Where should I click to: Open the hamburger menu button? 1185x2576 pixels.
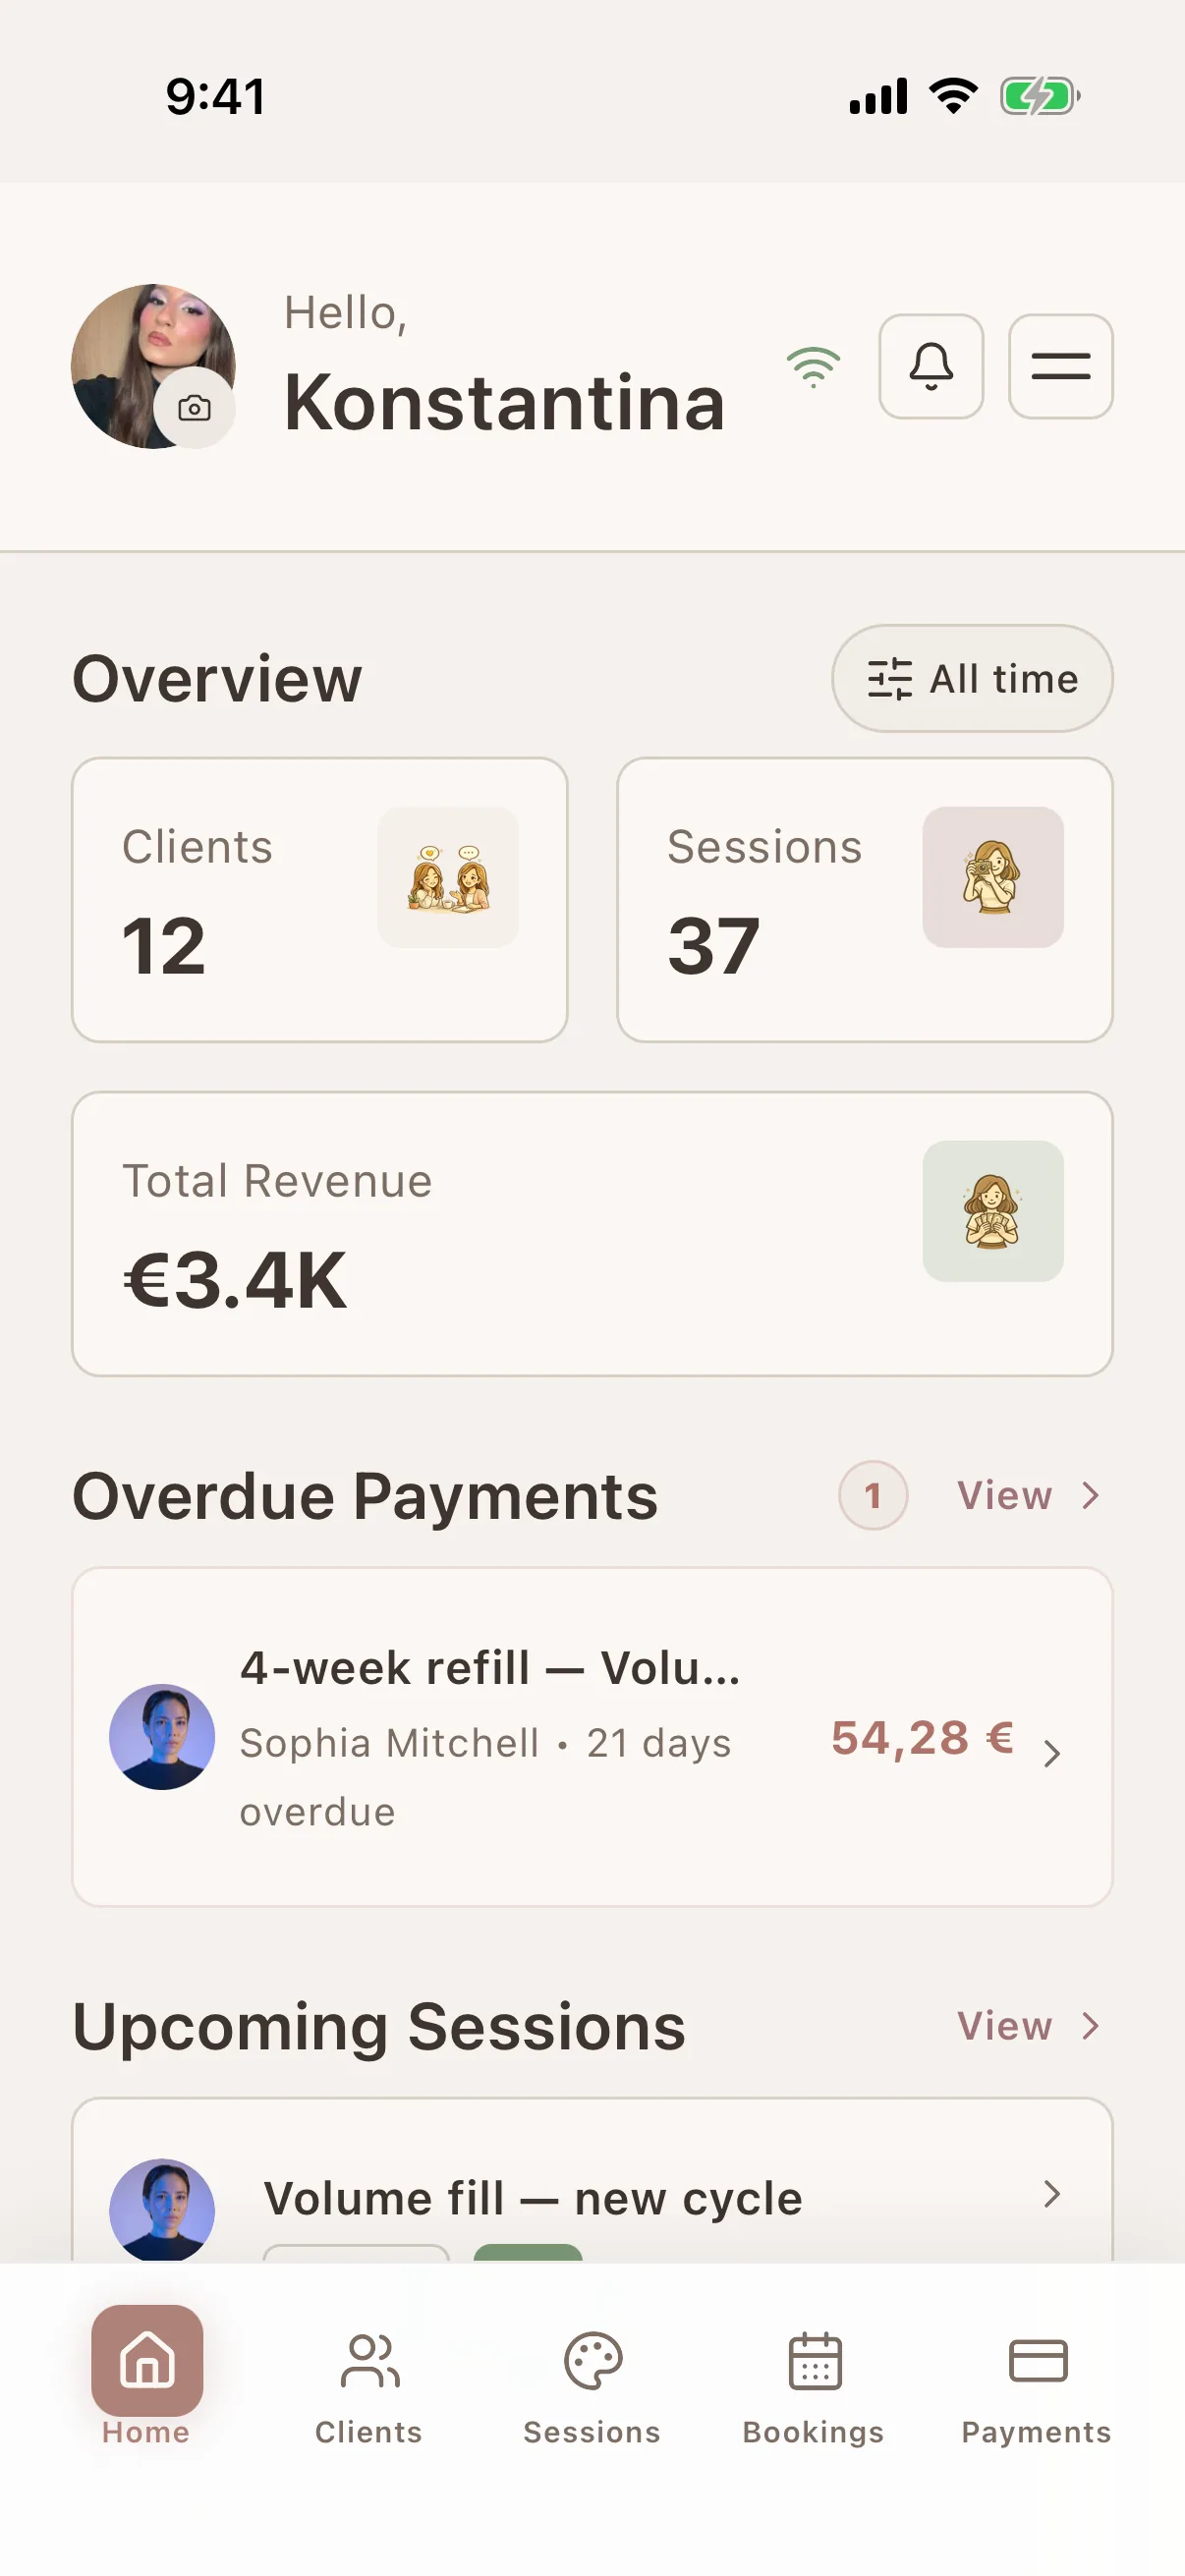click(1061, 366)
